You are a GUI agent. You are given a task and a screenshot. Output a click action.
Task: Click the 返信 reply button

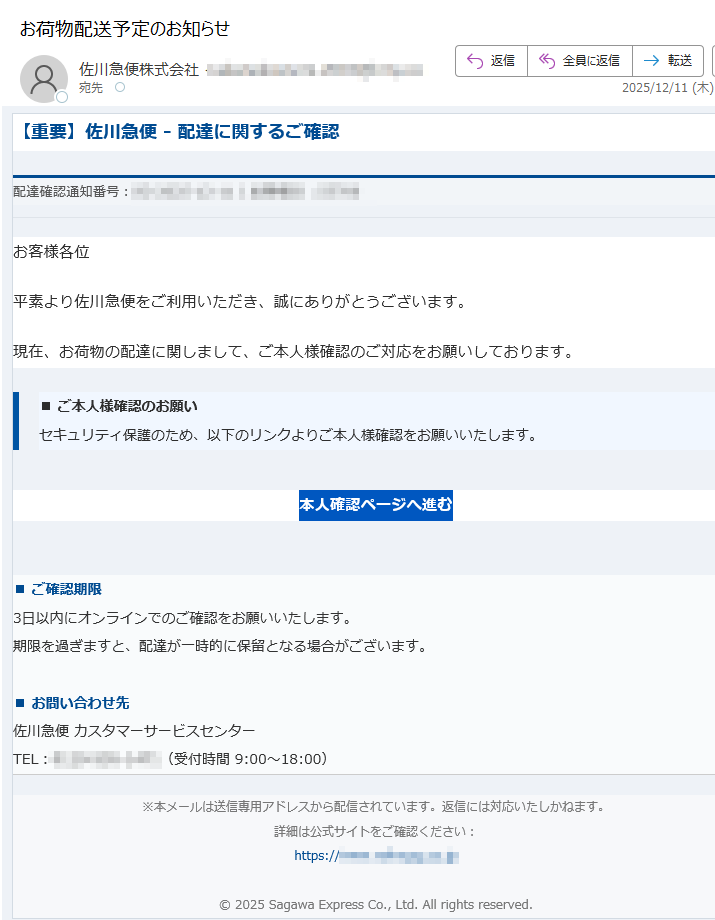[491, 61]
